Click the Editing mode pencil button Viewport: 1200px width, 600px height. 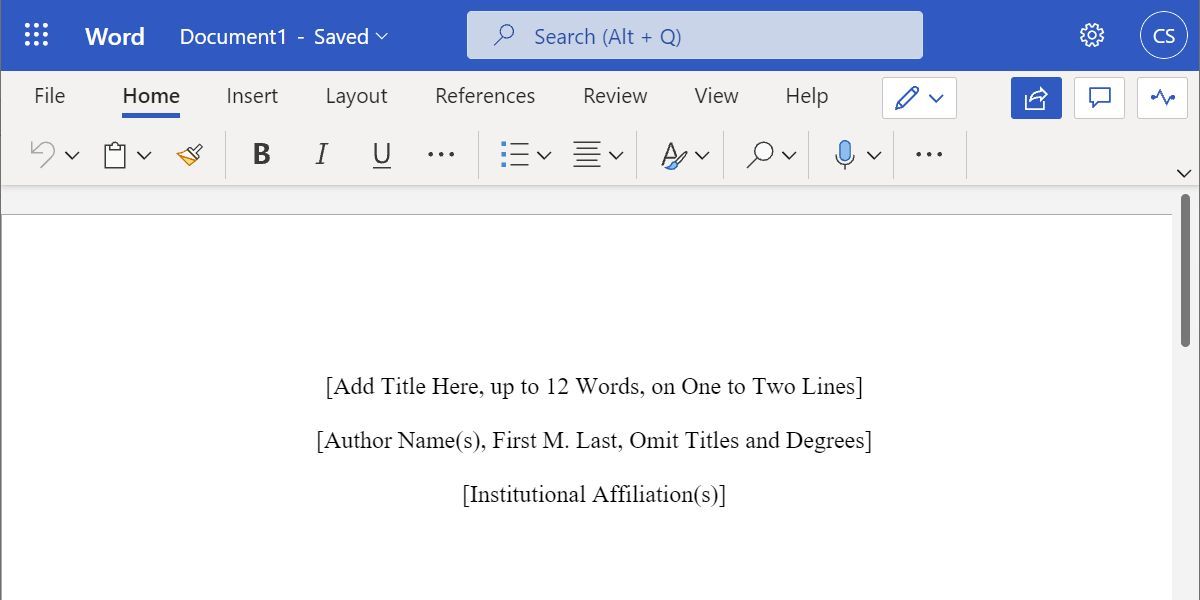919,98
